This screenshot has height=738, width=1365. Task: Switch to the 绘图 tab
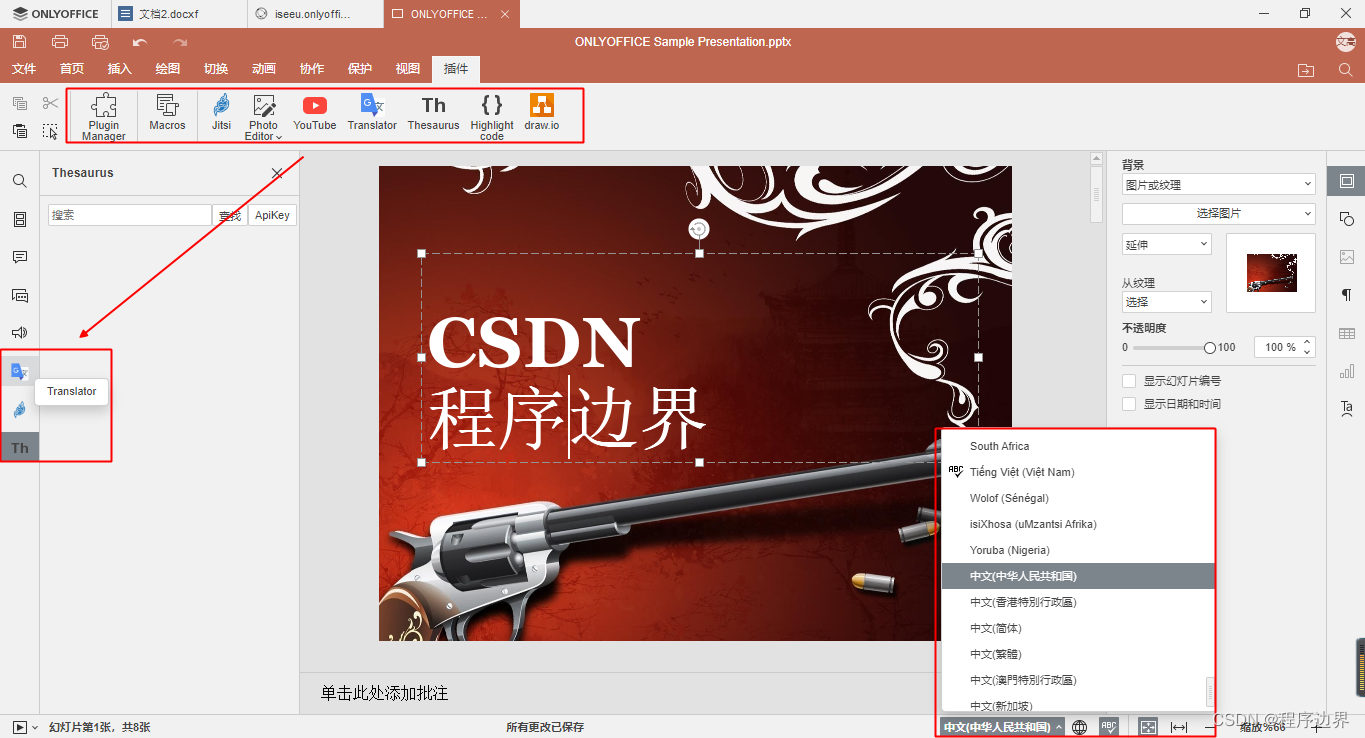click(168, 69)
